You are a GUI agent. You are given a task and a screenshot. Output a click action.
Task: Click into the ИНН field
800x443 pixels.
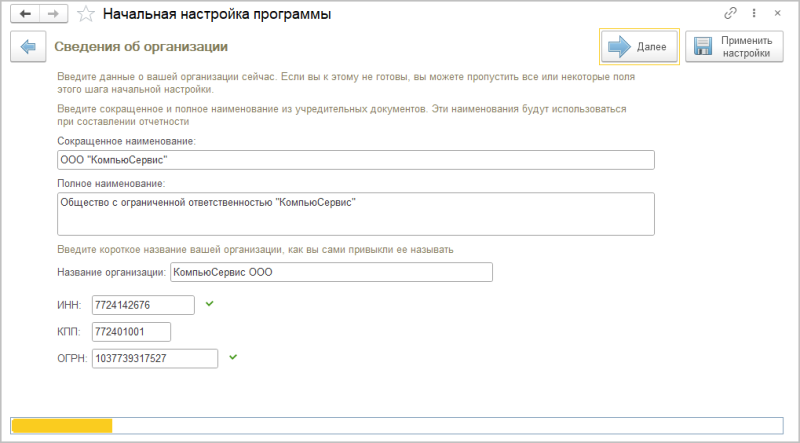(142, 305)
